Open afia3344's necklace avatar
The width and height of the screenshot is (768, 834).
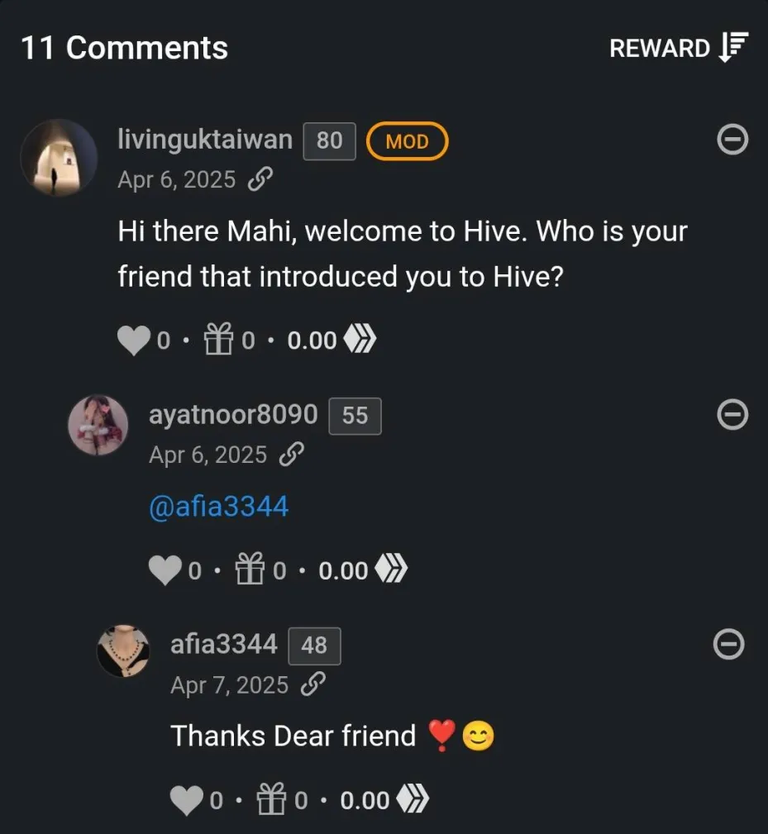click(x=123, y=651)
